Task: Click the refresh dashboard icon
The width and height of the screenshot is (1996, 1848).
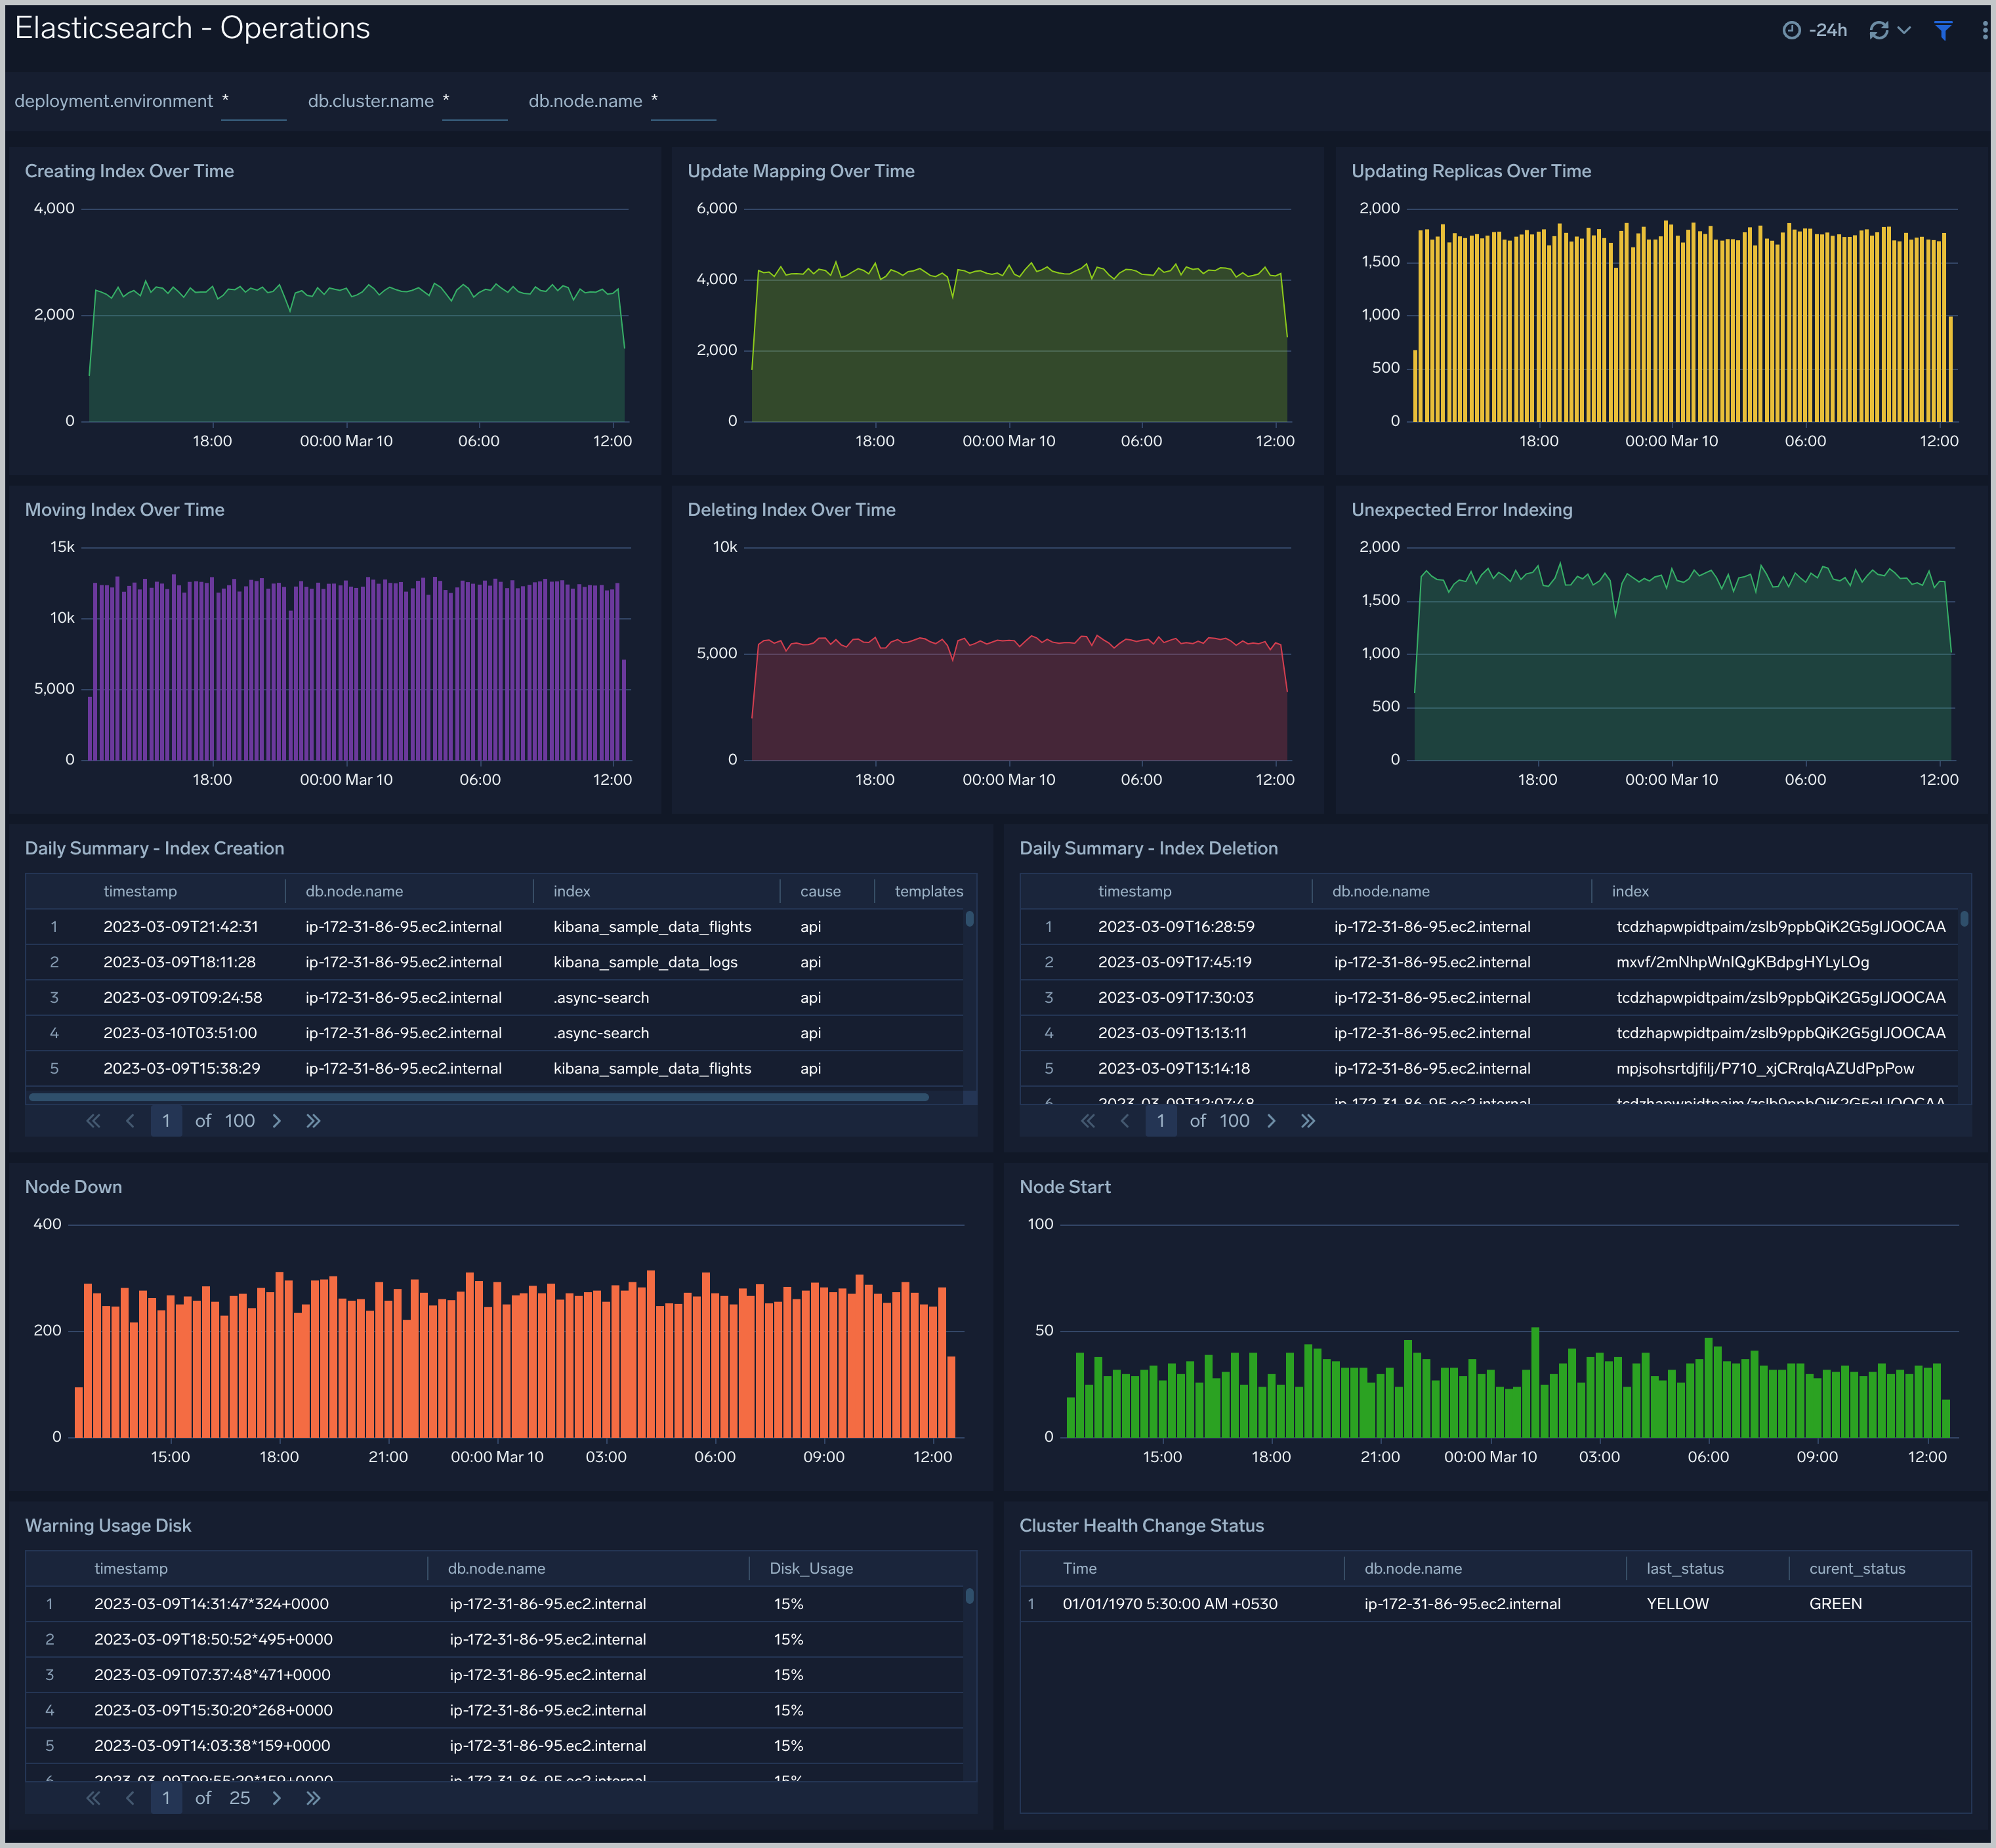Action: (1879, 30)
